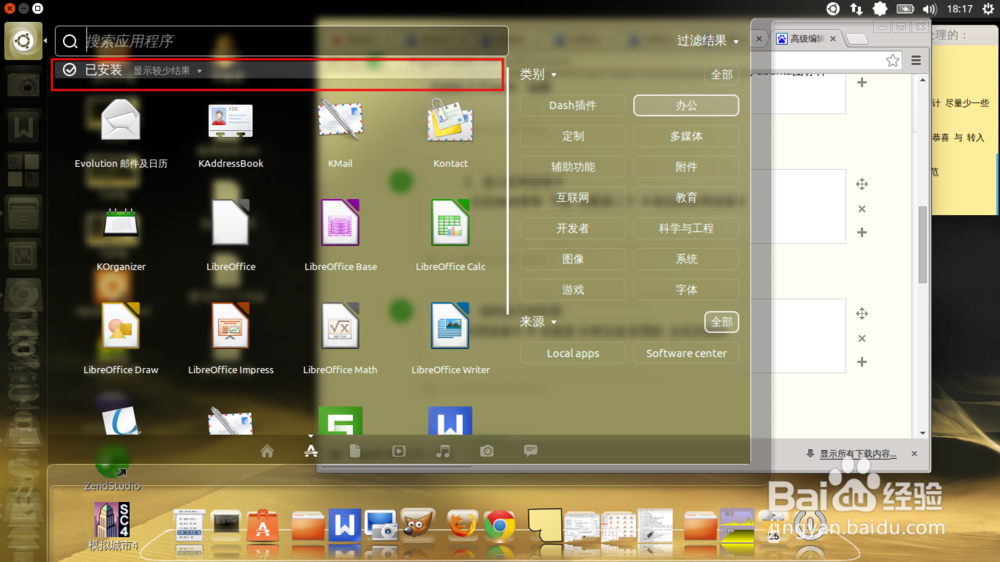The image size is (1000, 562).
Task: Toggle the 图像 category filter
Action: (x=573, y=259)
